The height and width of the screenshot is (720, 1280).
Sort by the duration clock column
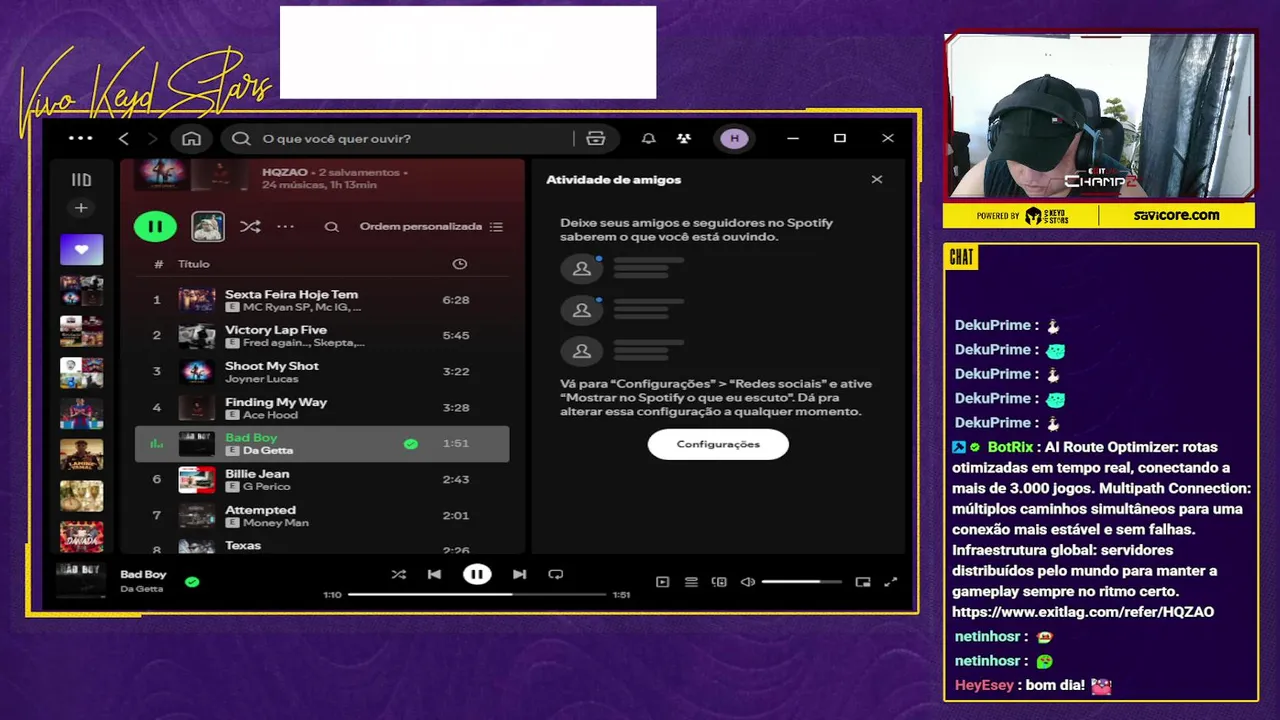tap(460, 264)
